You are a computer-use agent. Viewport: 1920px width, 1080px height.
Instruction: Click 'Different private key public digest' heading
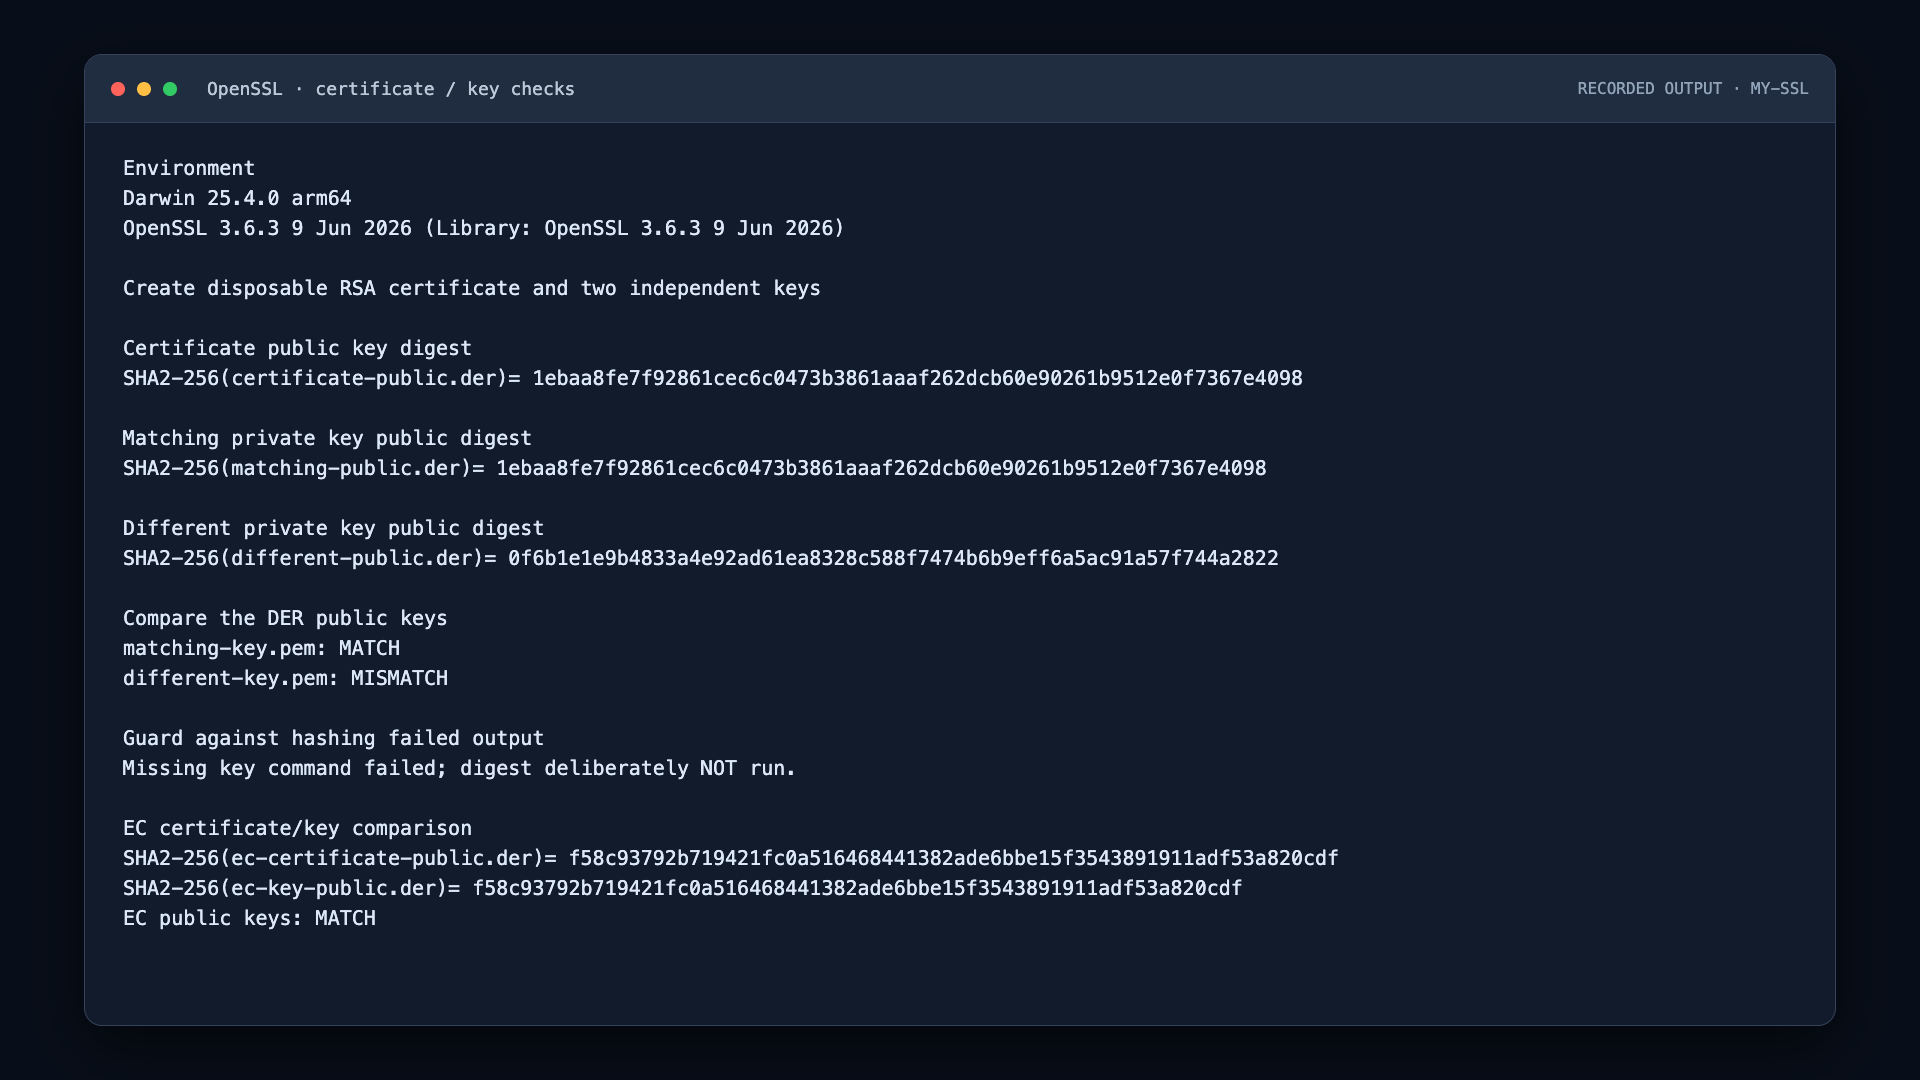[x=333, y=528]
